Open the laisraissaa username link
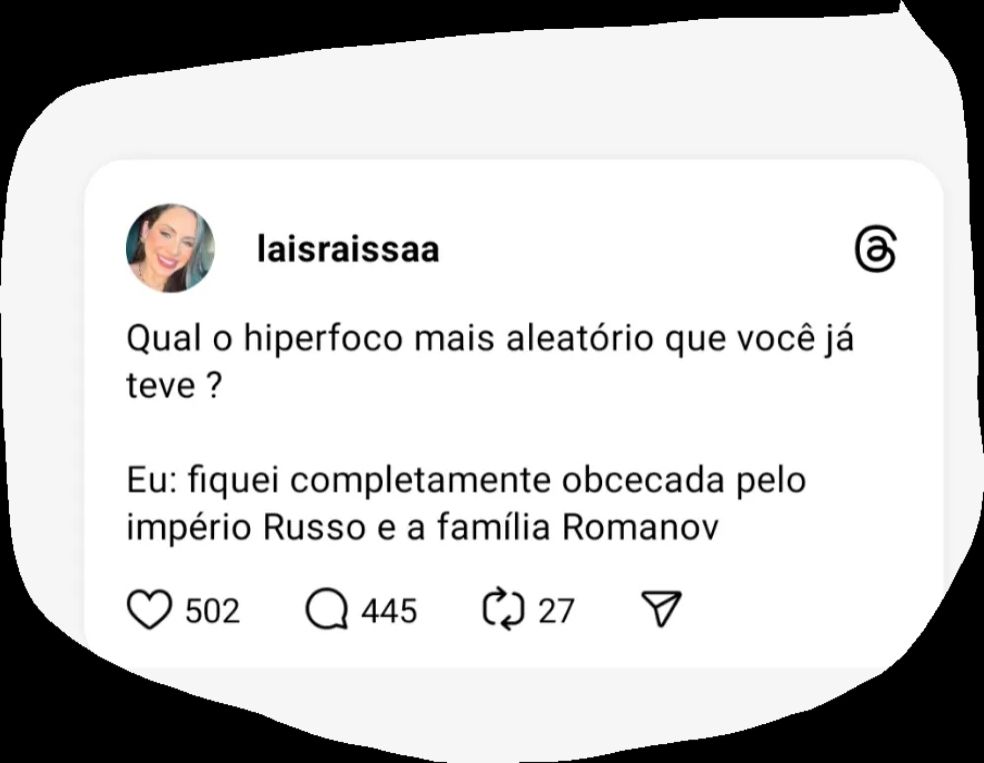The width and height of the screenshot is (984, 763). (348, 249)
